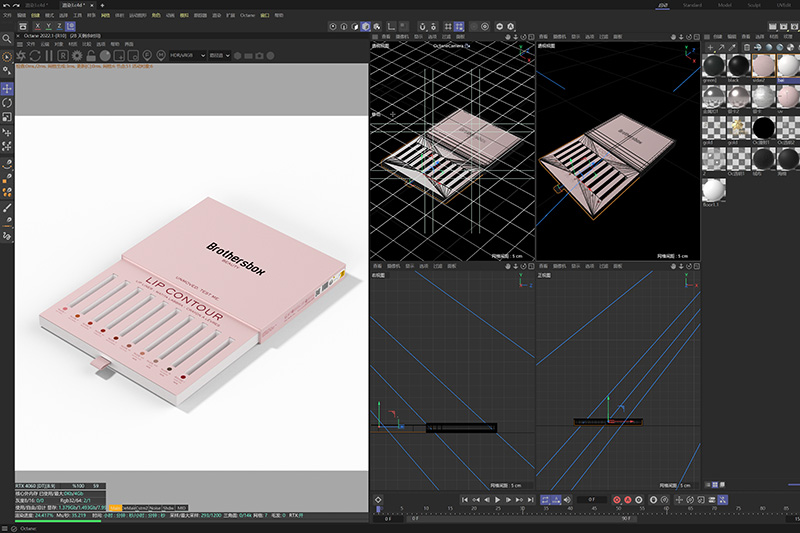Screen dimensions: 800x533
Task: Click the Octane clay mode sphere icon
Action: pos(105,56)
